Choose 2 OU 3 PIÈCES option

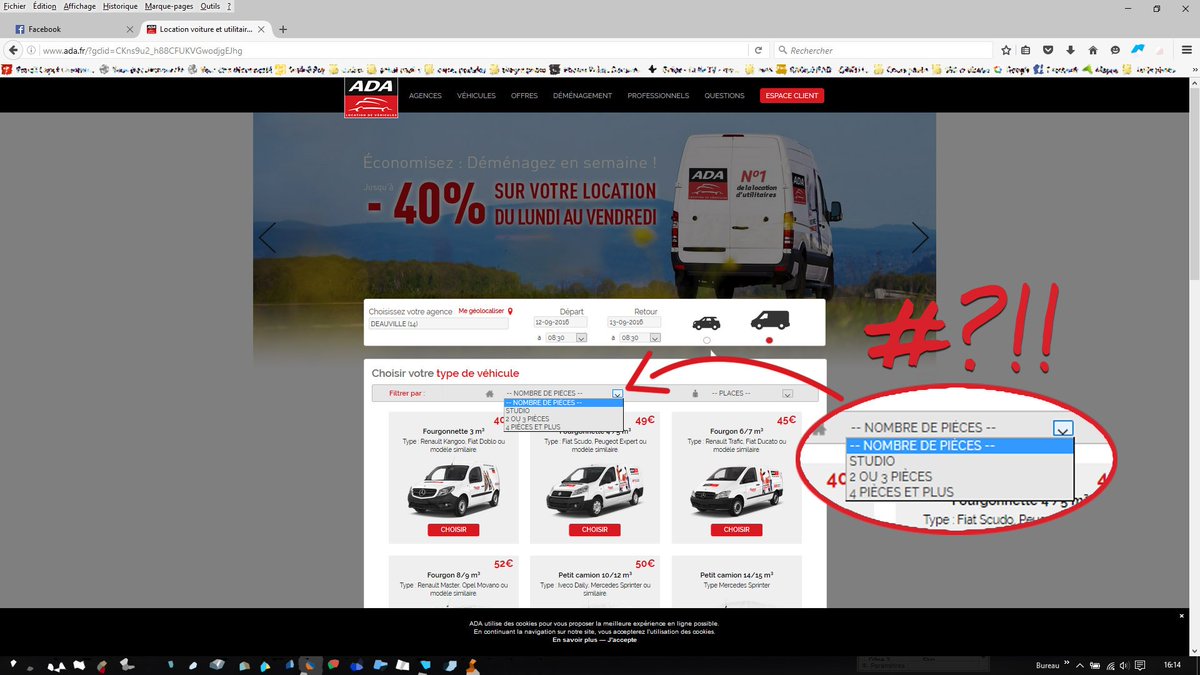[x=564, y=418]
